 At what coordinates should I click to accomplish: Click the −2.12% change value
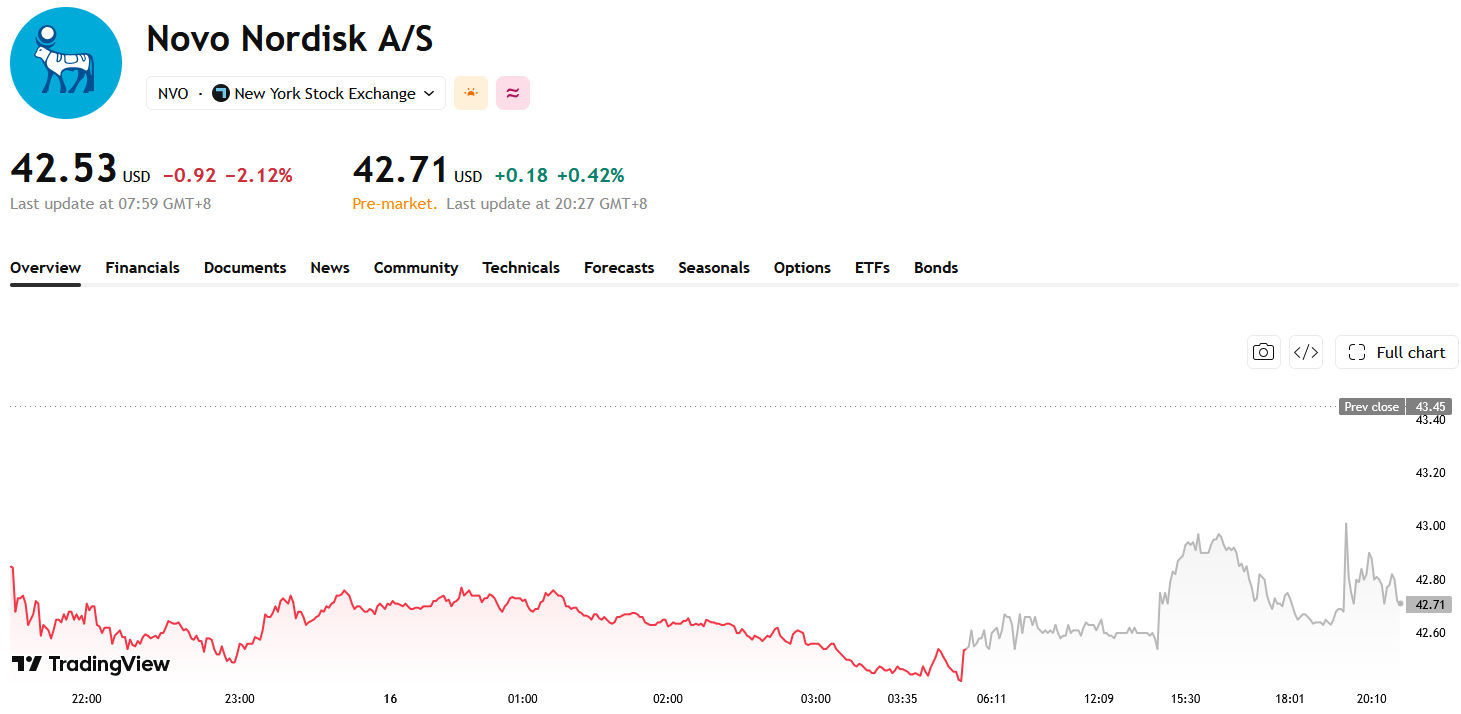click(259, 175)
